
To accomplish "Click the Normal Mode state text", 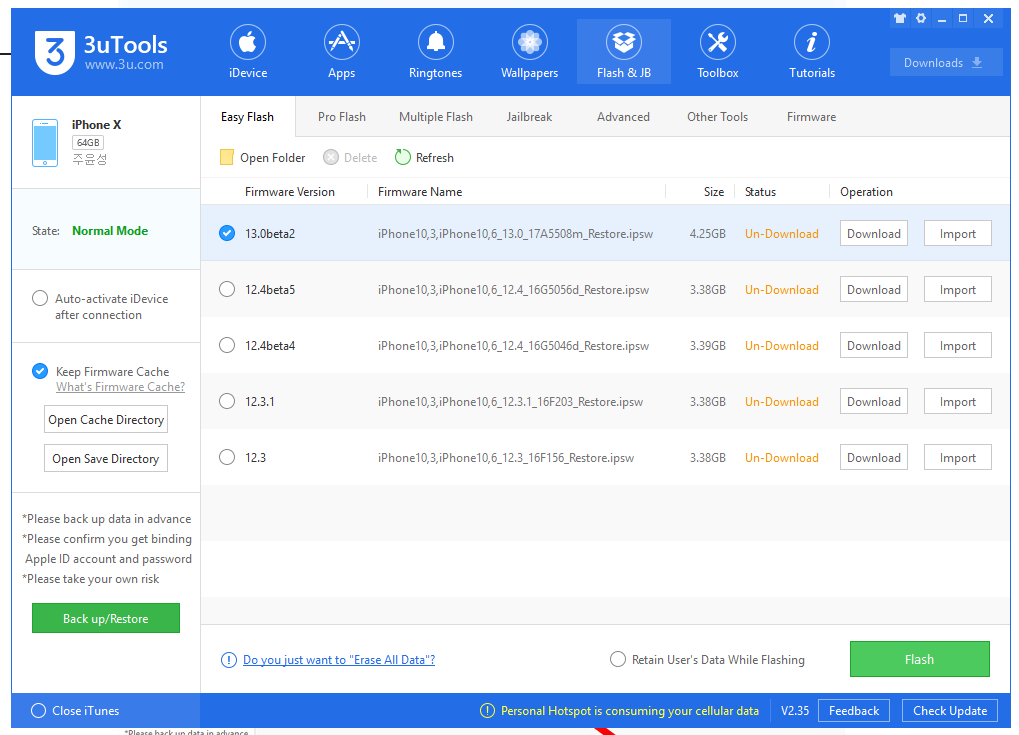I will pos(110,231).
